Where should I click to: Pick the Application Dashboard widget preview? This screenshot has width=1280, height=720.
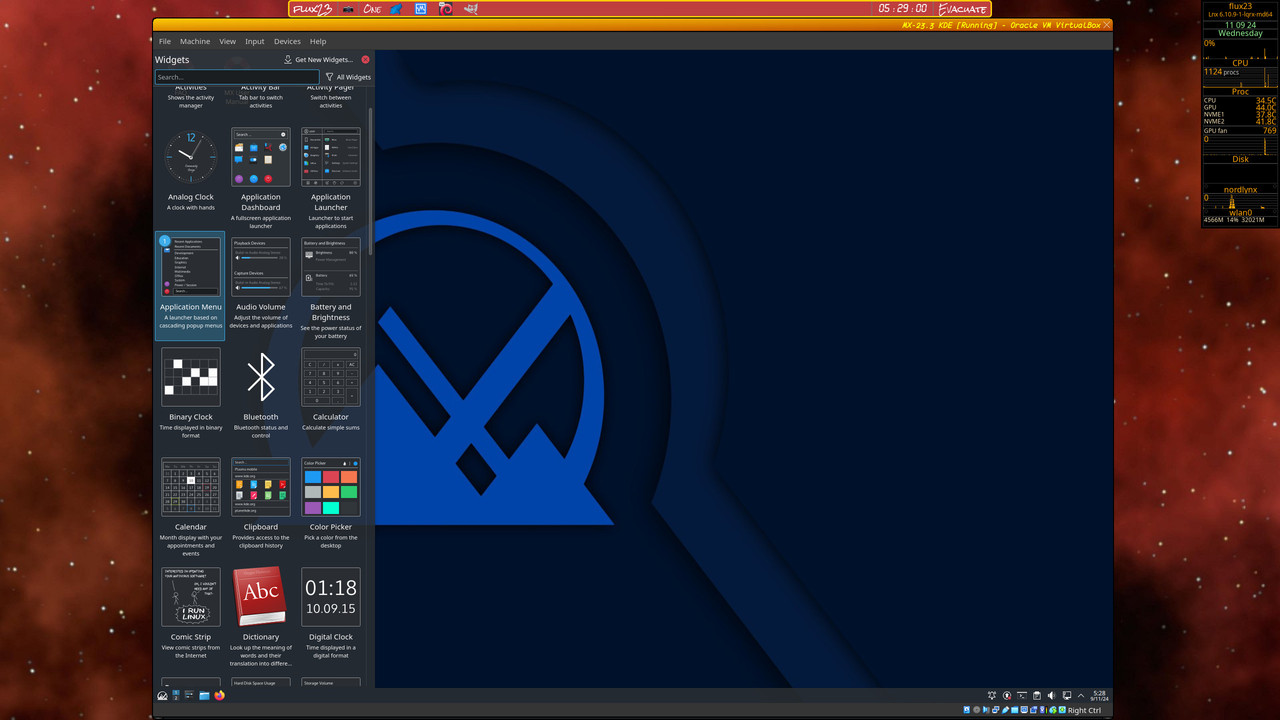tap(261, 157)
